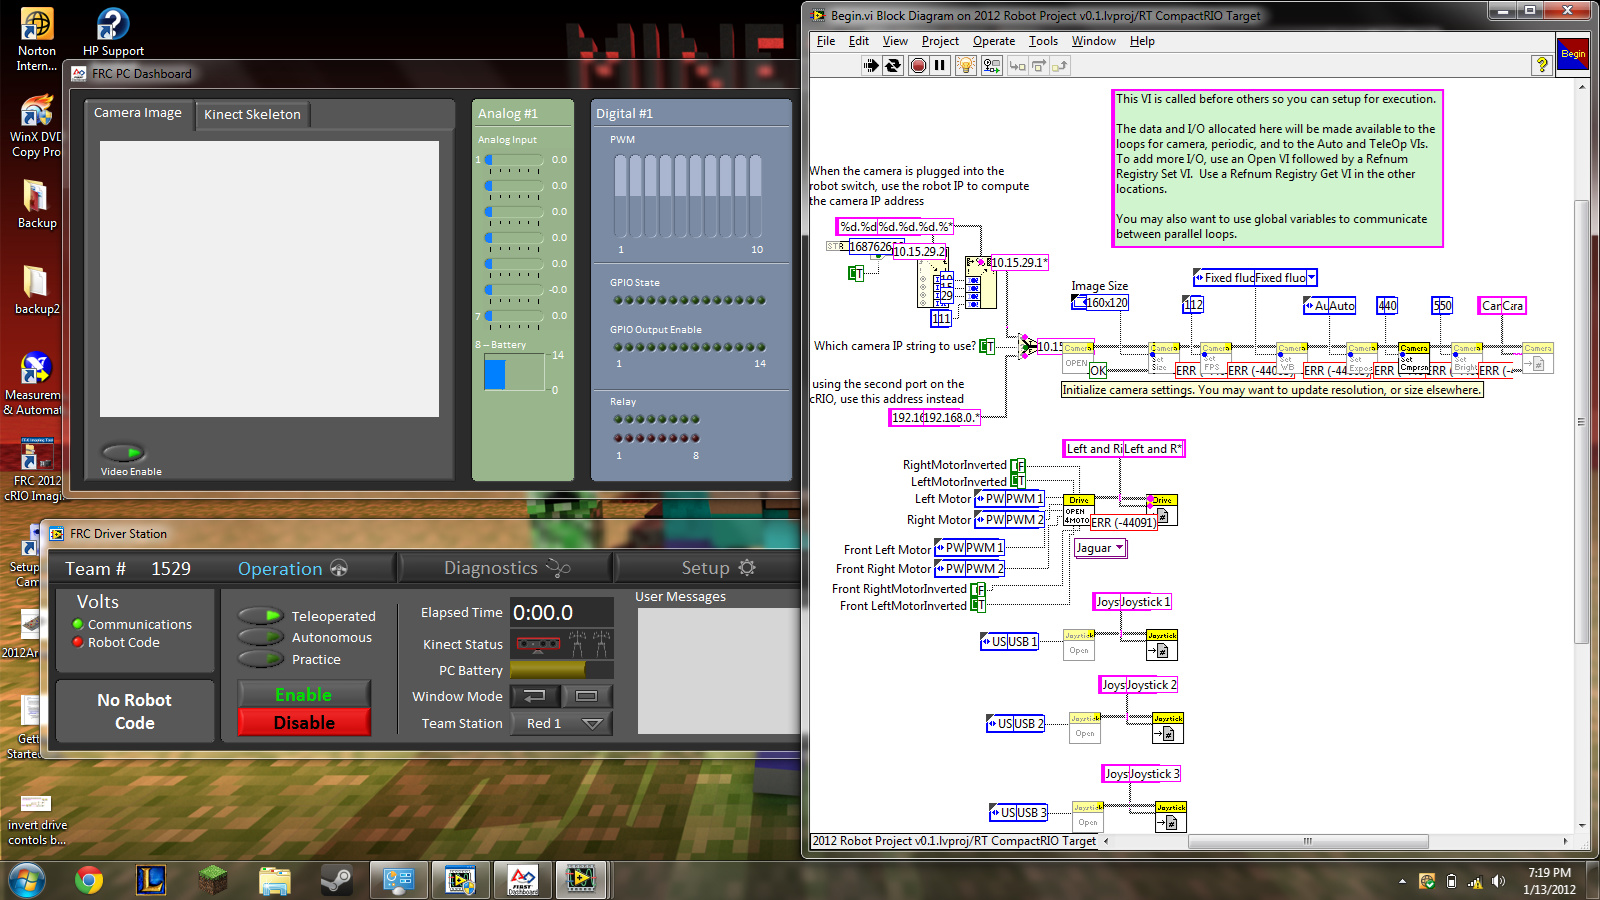
Task: Toggle LeftMotorInverted boolean constant
Action: [x=1017, y=481]
